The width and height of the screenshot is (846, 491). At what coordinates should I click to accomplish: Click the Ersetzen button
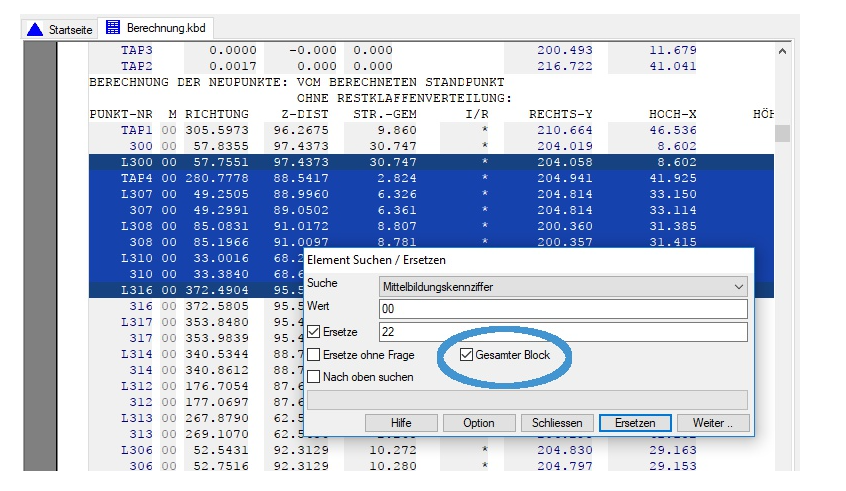click(x=635, y=423)
